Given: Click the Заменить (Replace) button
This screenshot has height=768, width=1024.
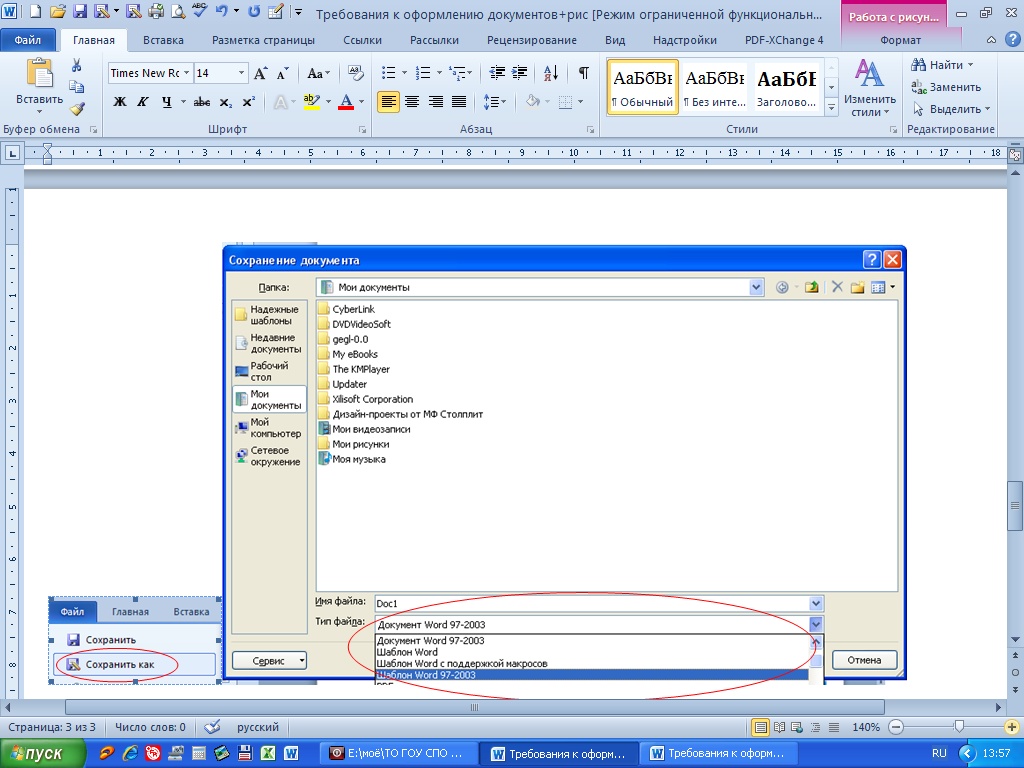Looking at the screenshot, I should 946,87.
